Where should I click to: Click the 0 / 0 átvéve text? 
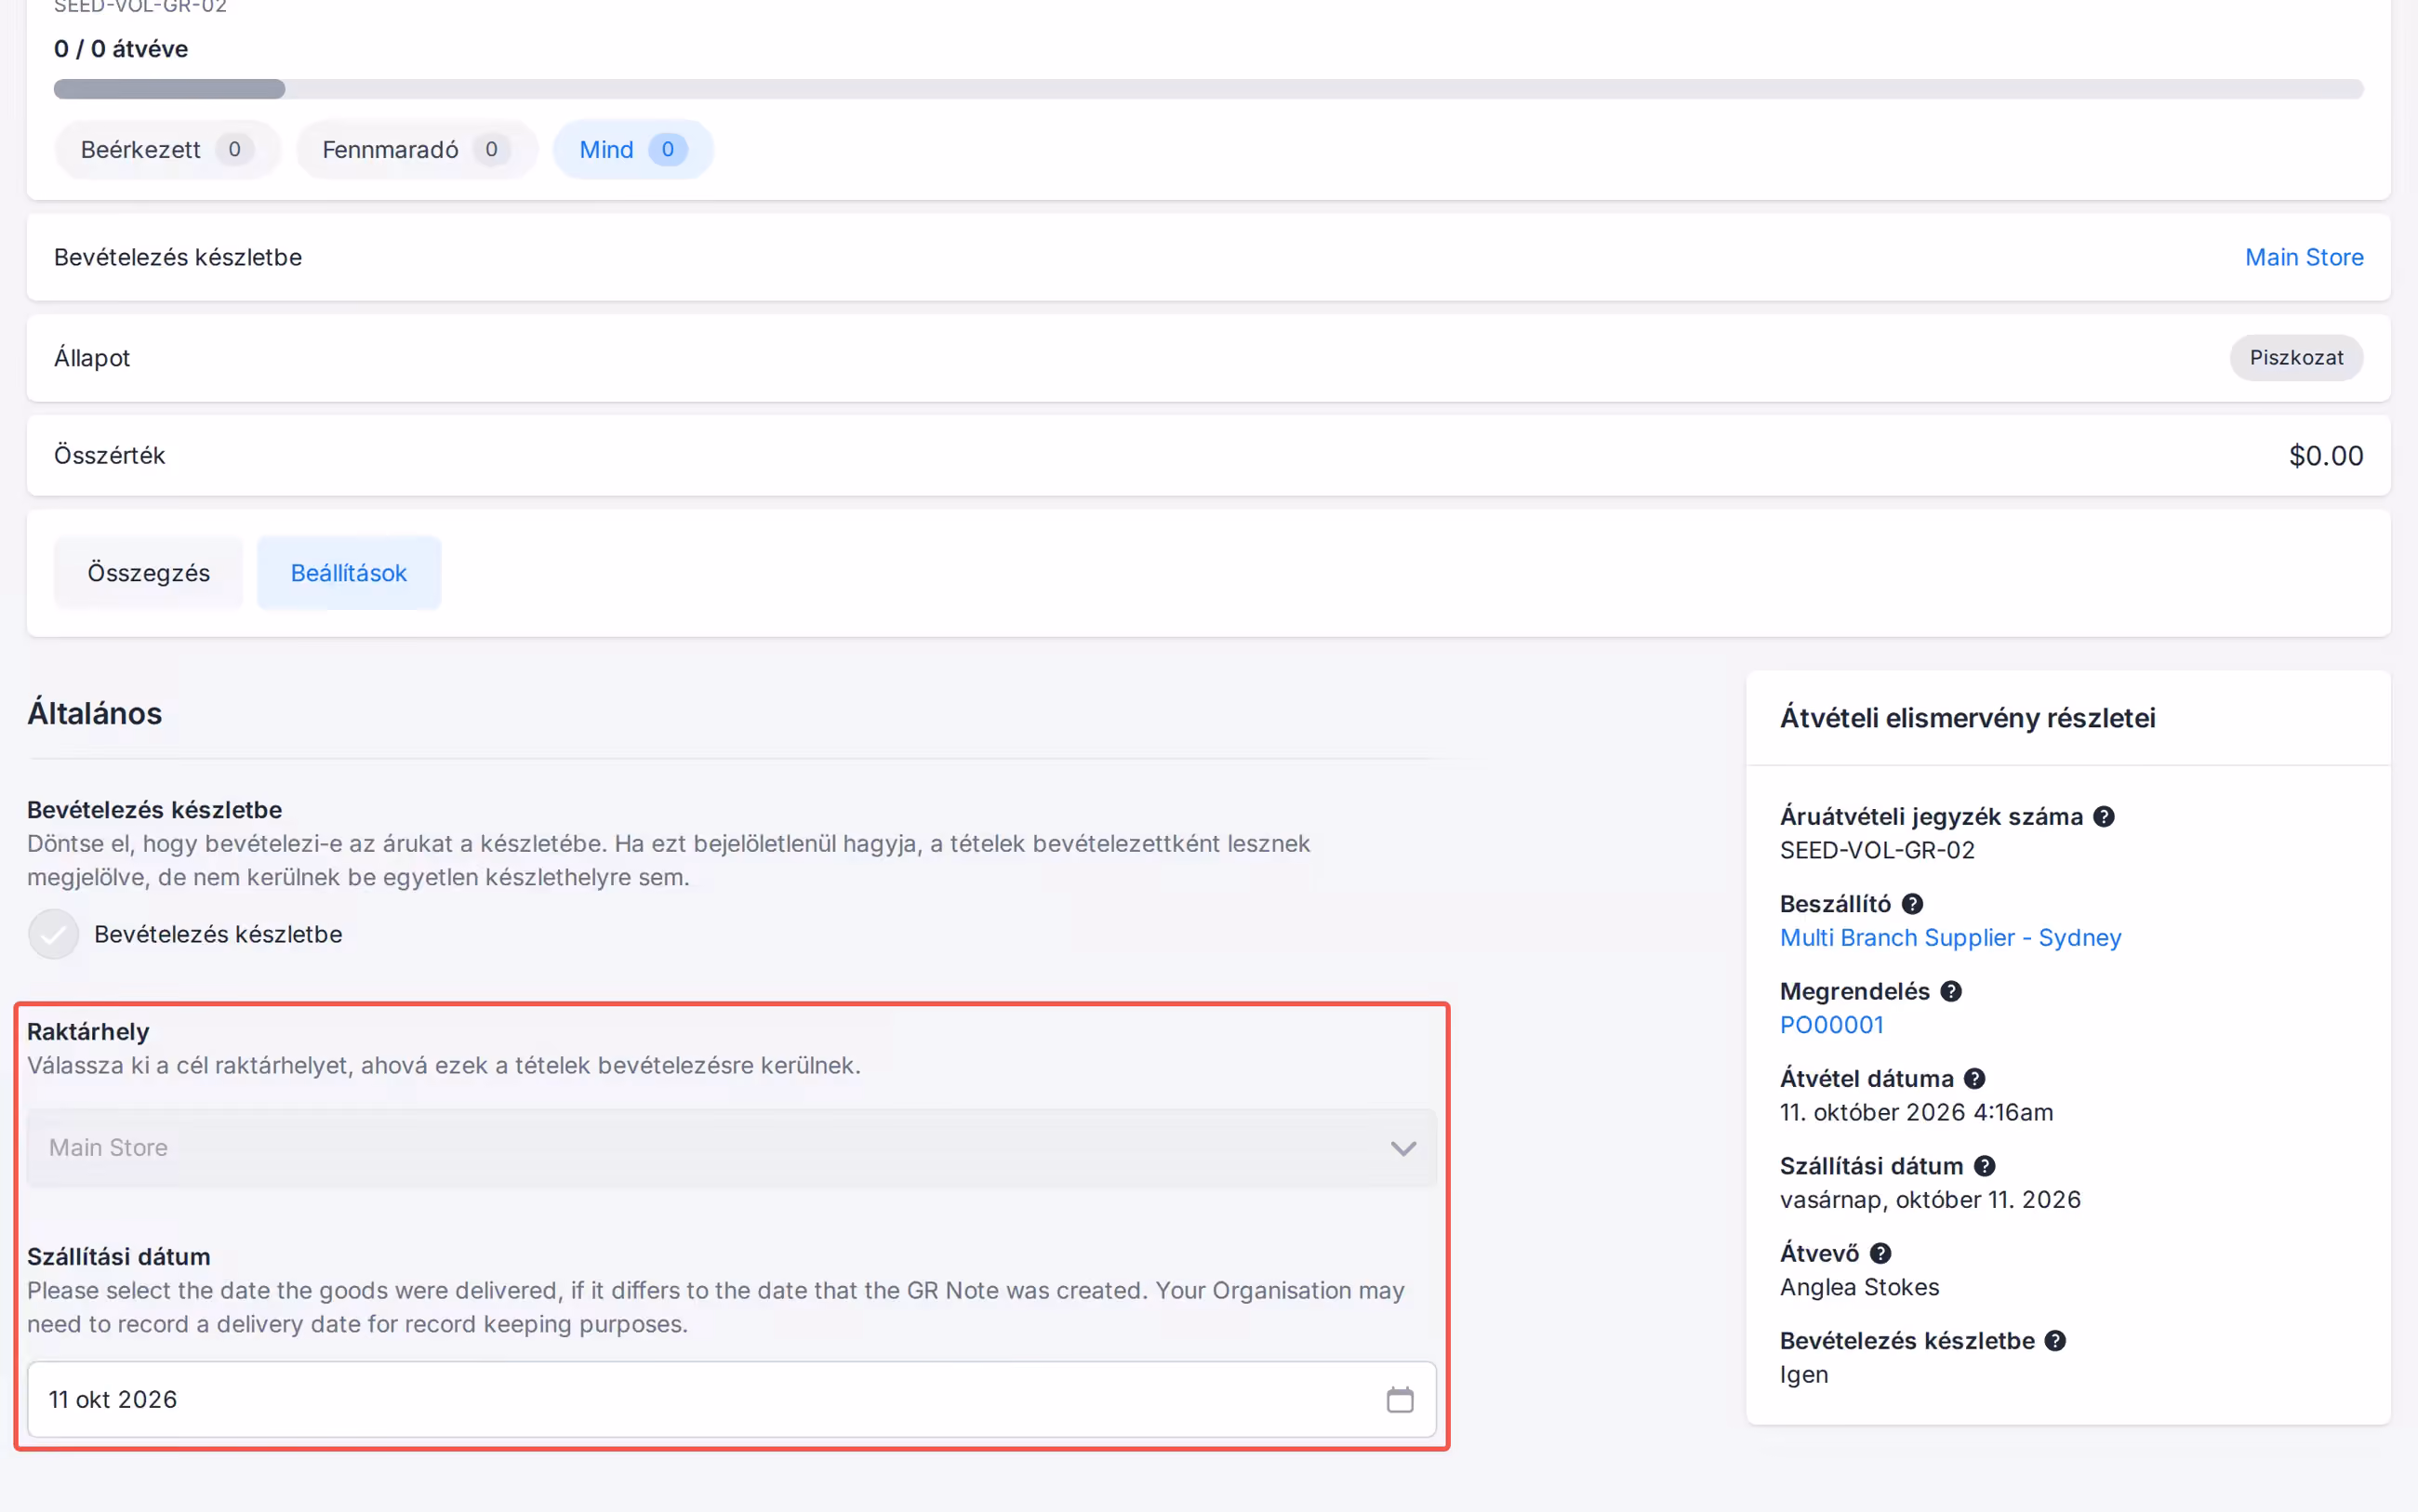coord(121,49)
